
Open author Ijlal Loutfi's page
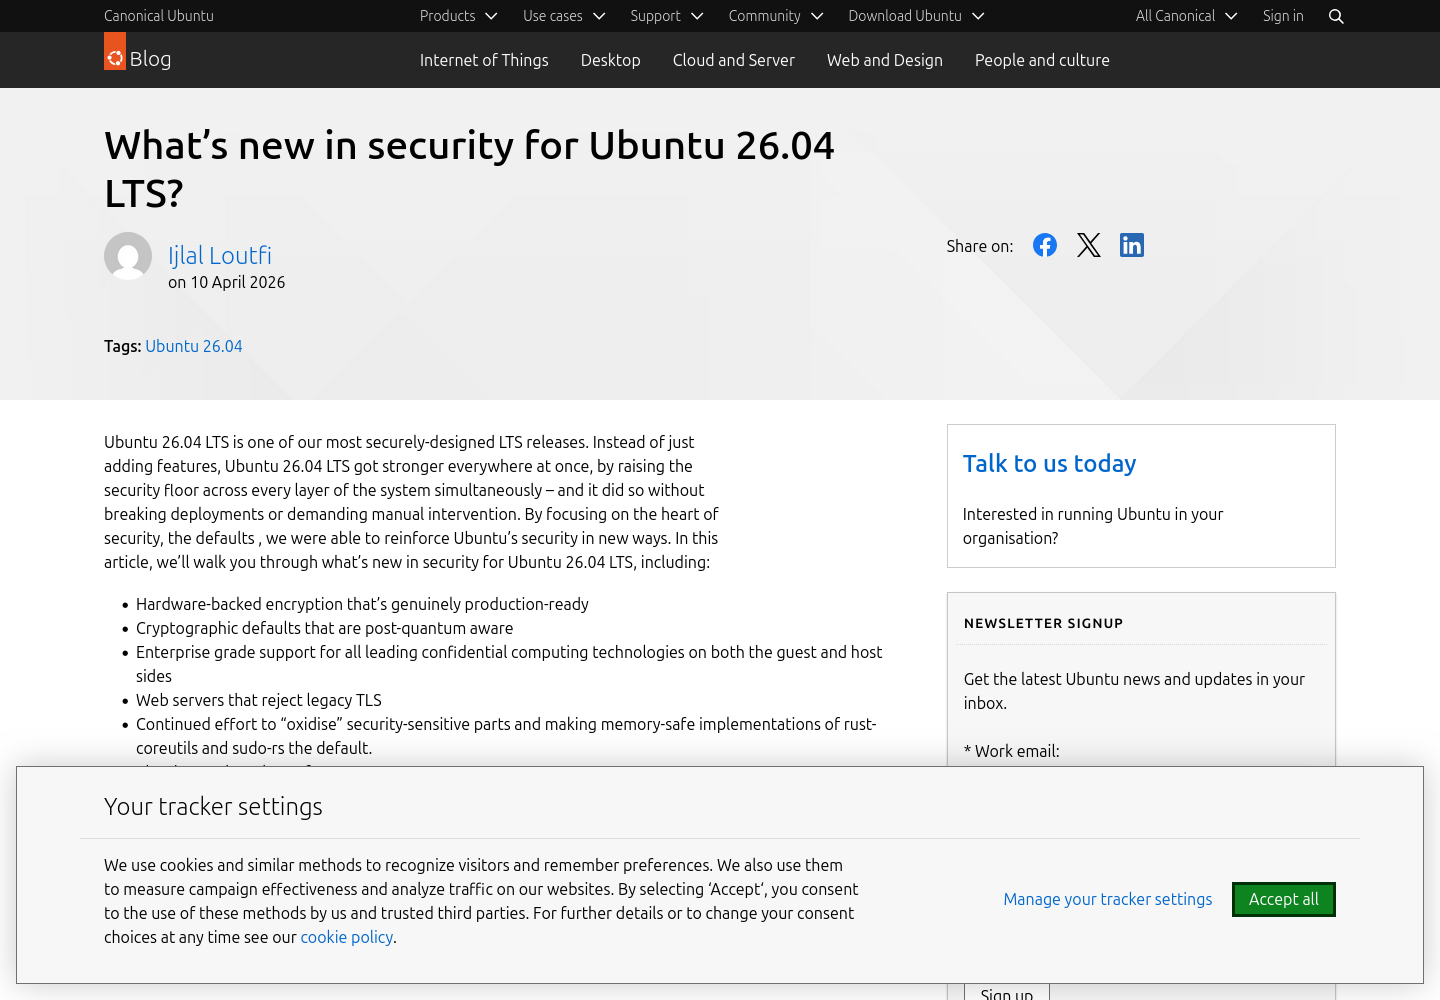(x=220, y=255)
